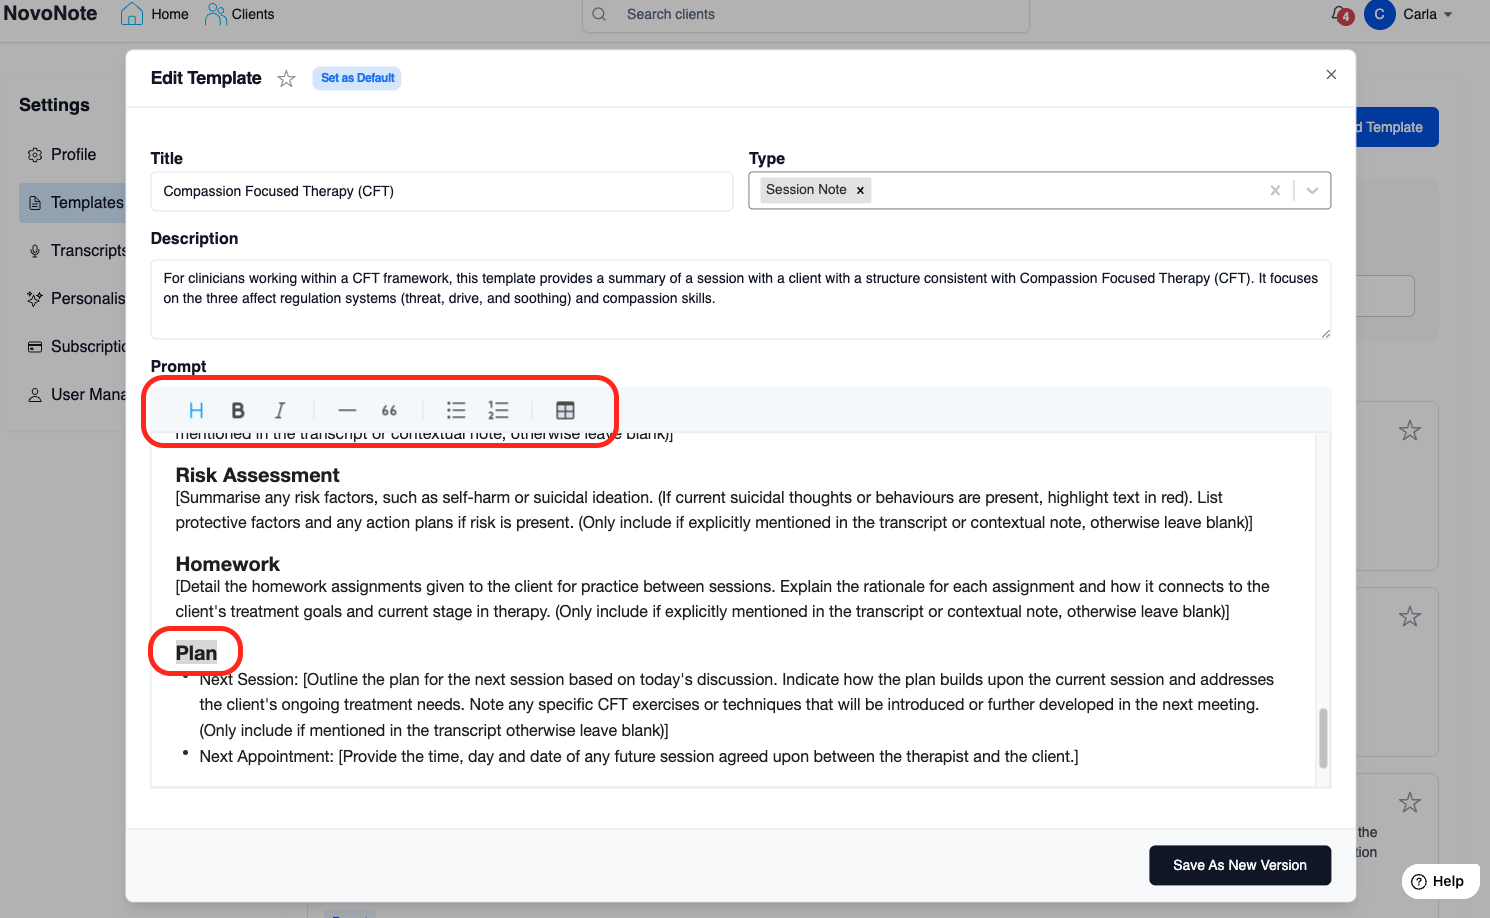Close the Edit Template dialog

click(1331, 75)
